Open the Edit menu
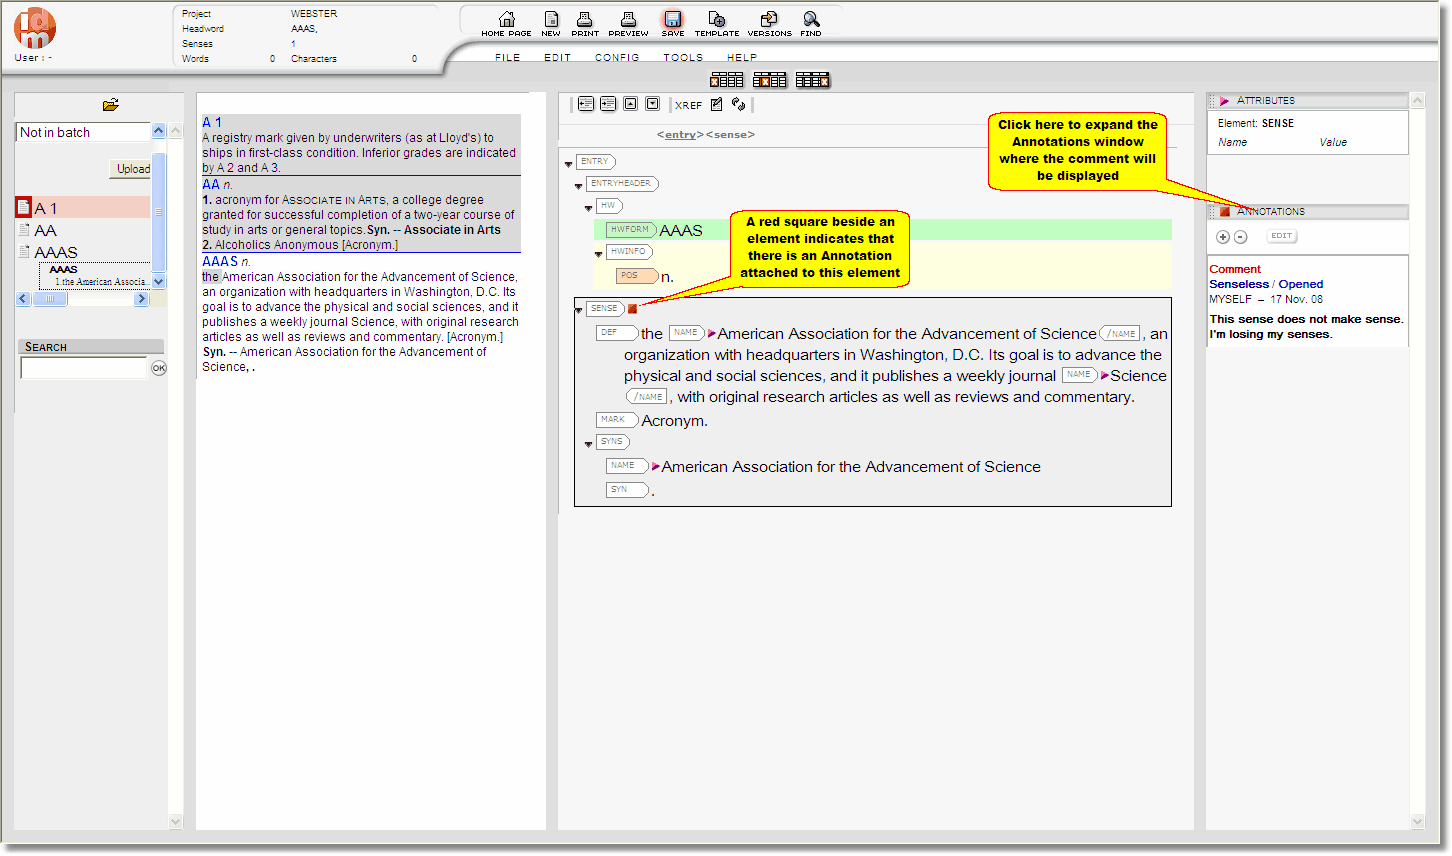This screenshot has height=856, width=1452. (558, 58)
